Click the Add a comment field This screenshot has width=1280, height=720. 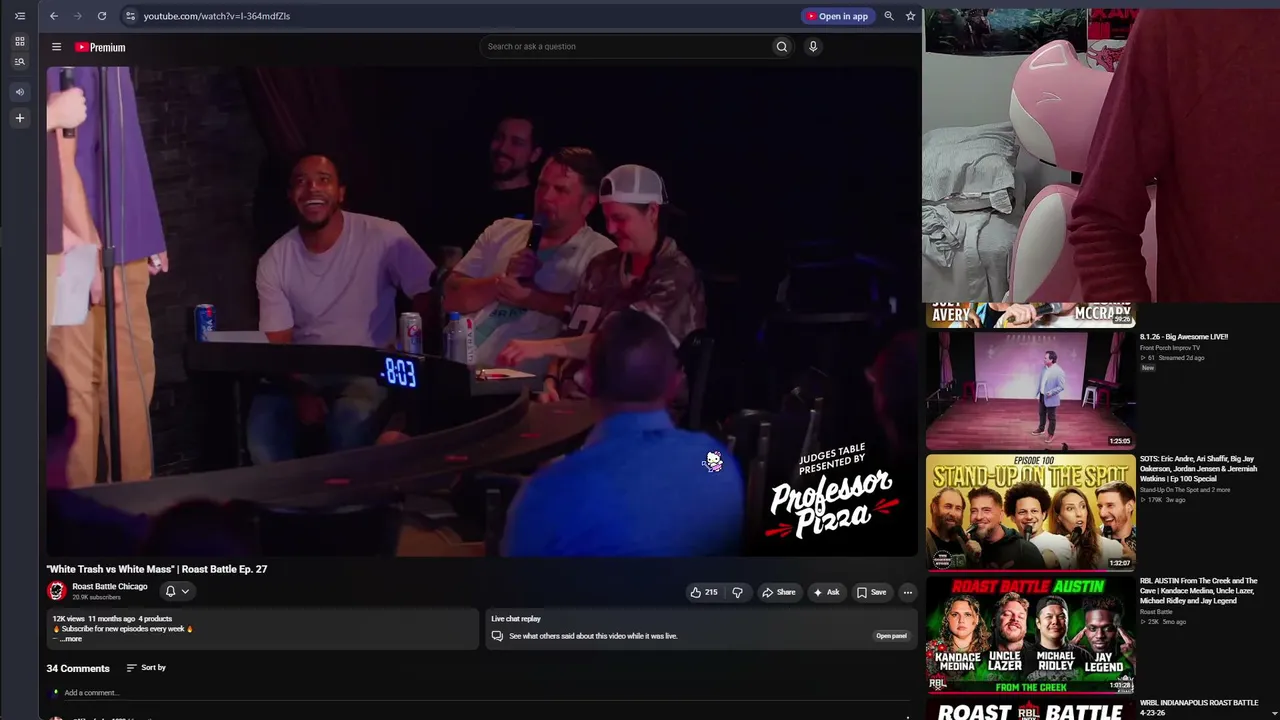(480, 692)
